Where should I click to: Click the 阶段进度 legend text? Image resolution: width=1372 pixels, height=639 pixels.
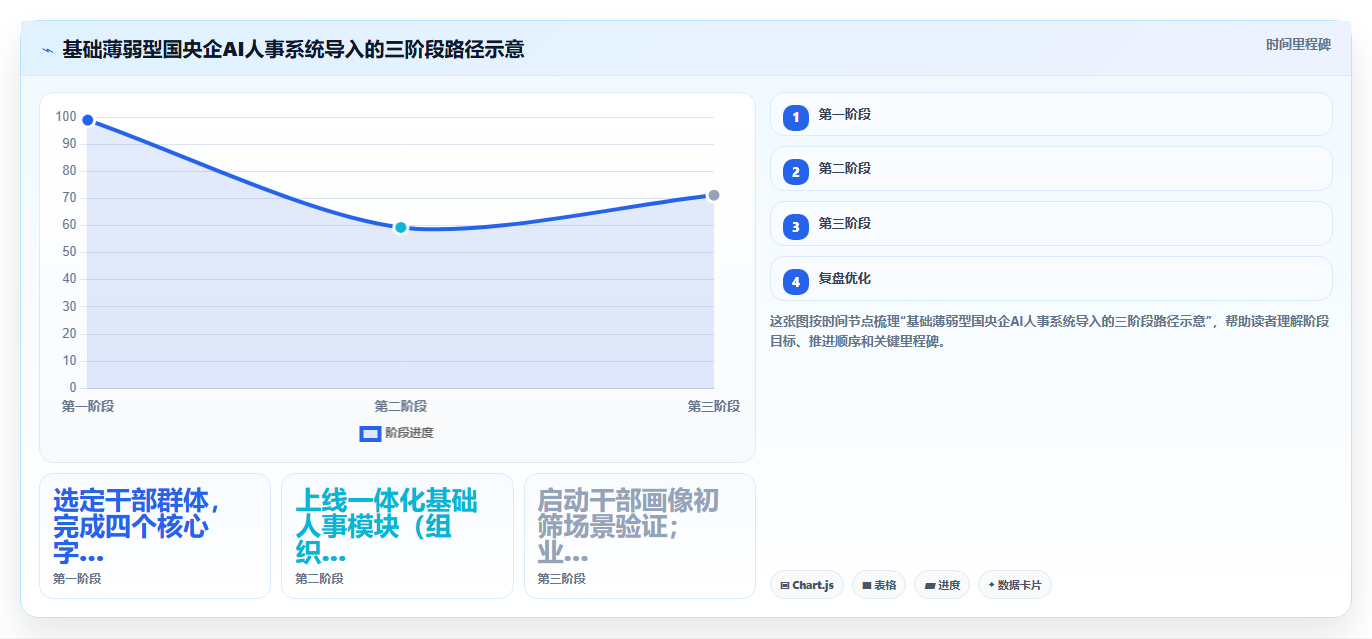(x=409, y=433)
